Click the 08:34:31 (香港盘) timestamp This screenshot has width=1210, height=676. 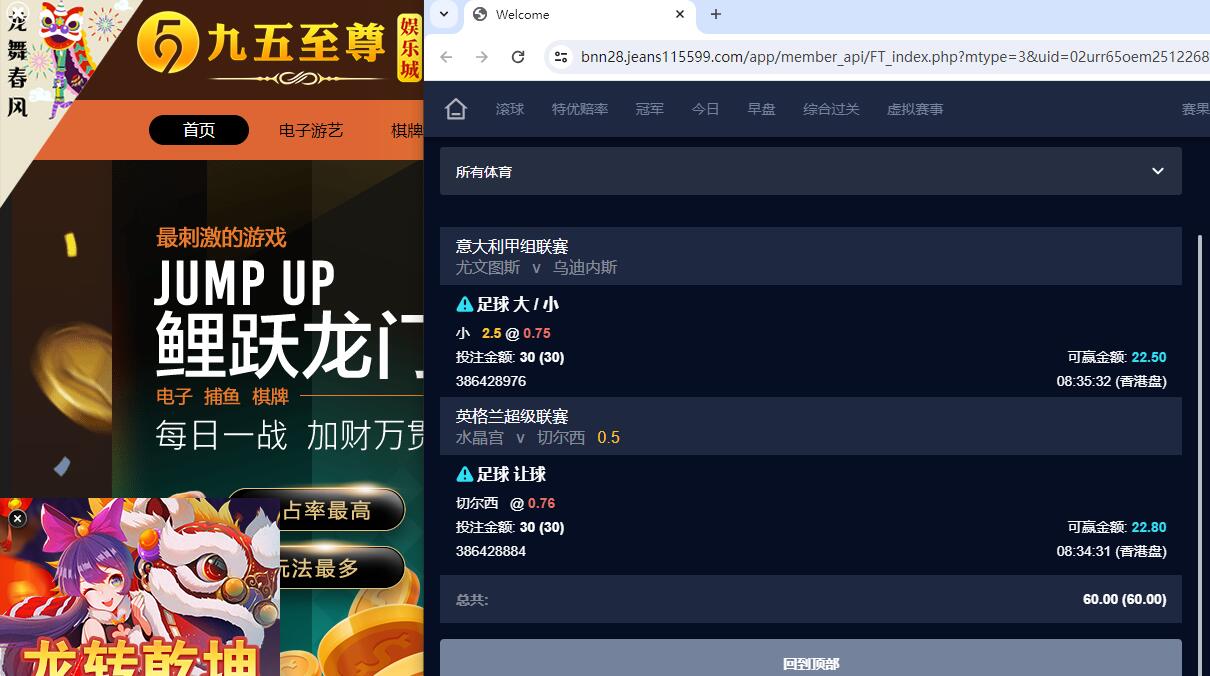pyautogui.click(x=1112, y=551)
